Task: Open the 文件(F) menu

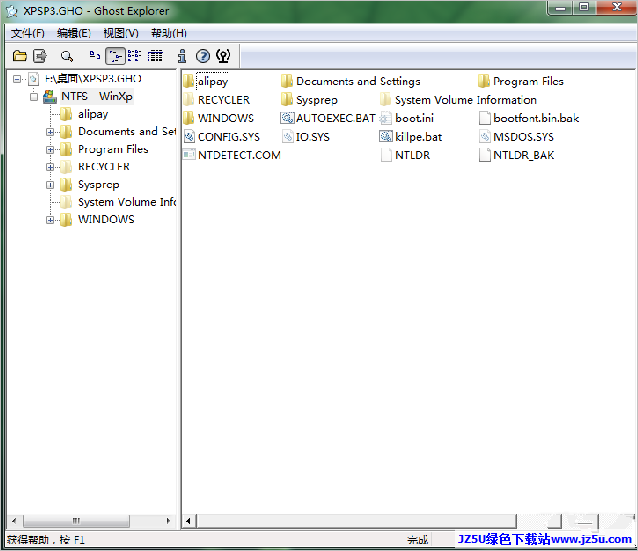Action: pos(28,33)
